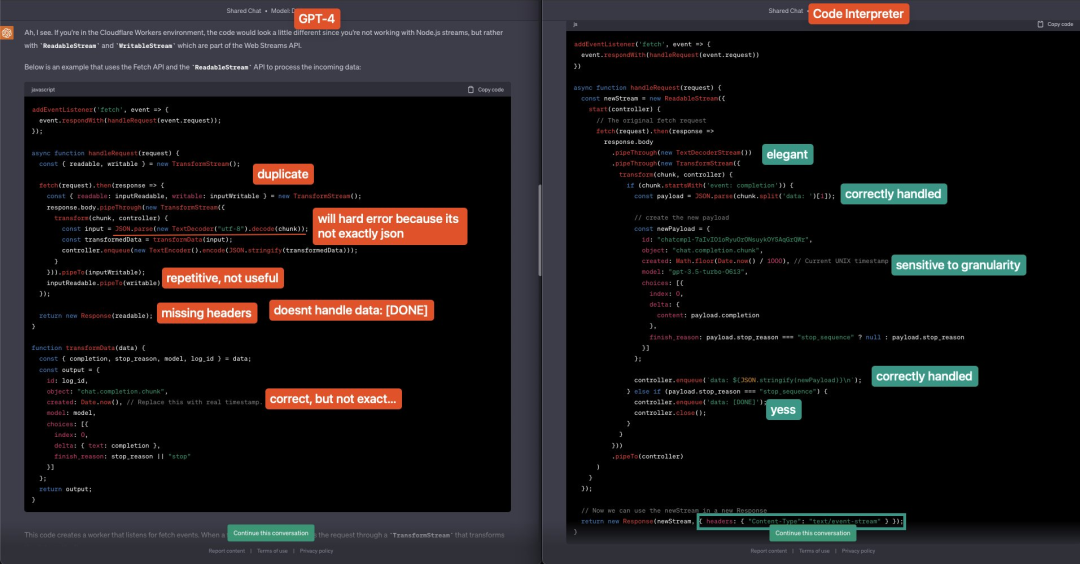Open the Report content link in the right footer

(769, 551)
